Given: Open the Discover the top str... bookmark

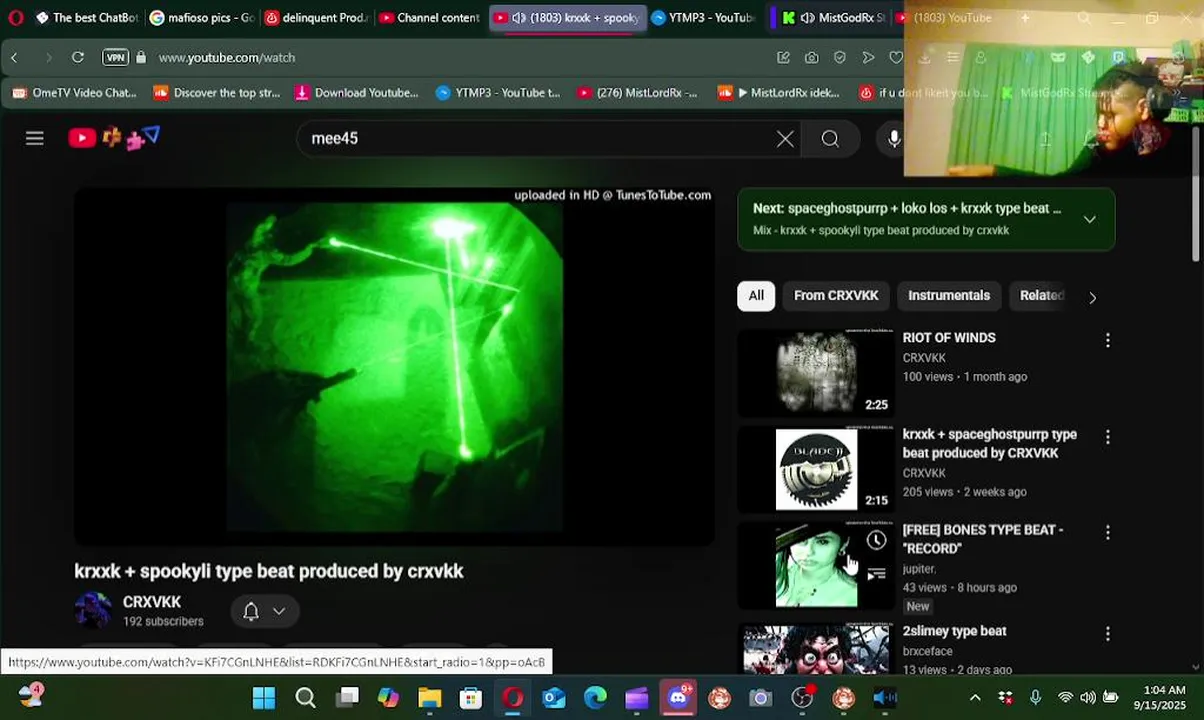Looking at the screenshot, I should point(217,93).
